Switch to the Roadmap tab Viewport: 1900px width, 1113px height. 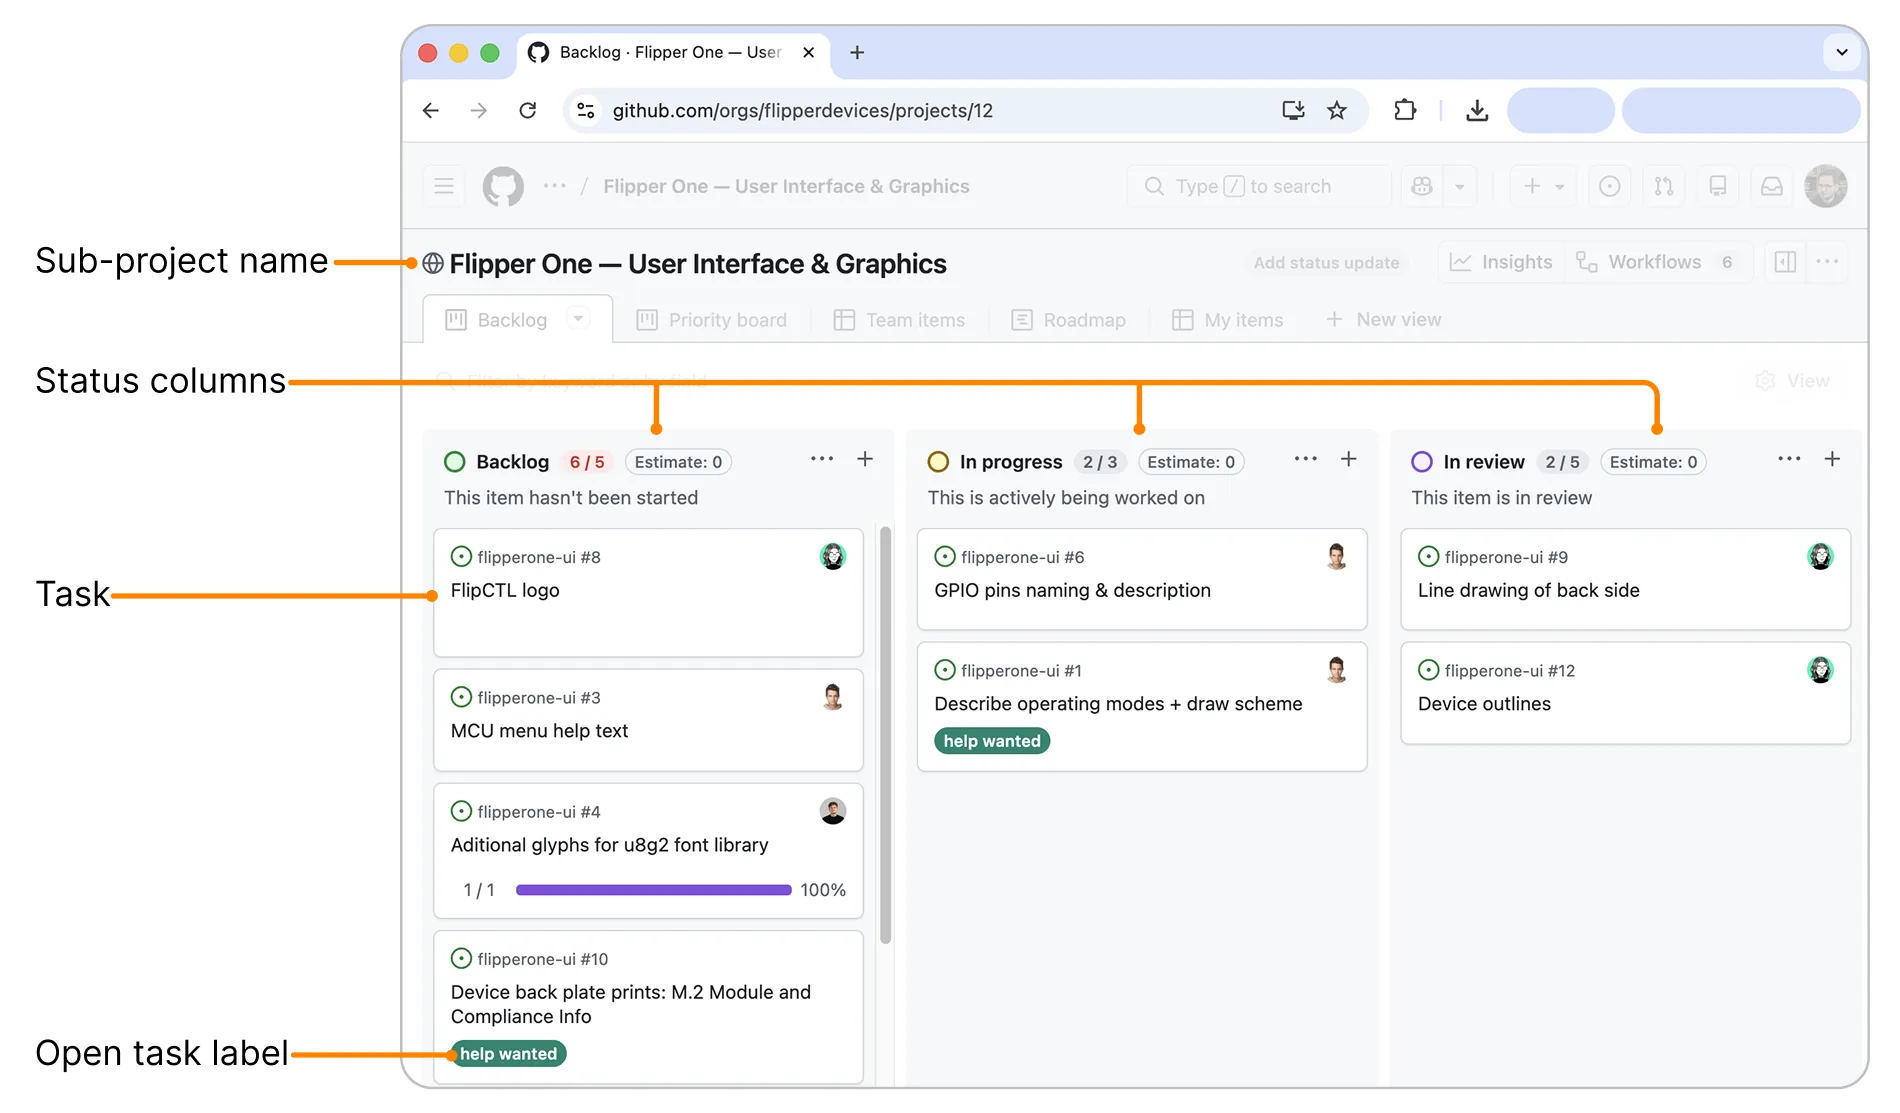1068,320
